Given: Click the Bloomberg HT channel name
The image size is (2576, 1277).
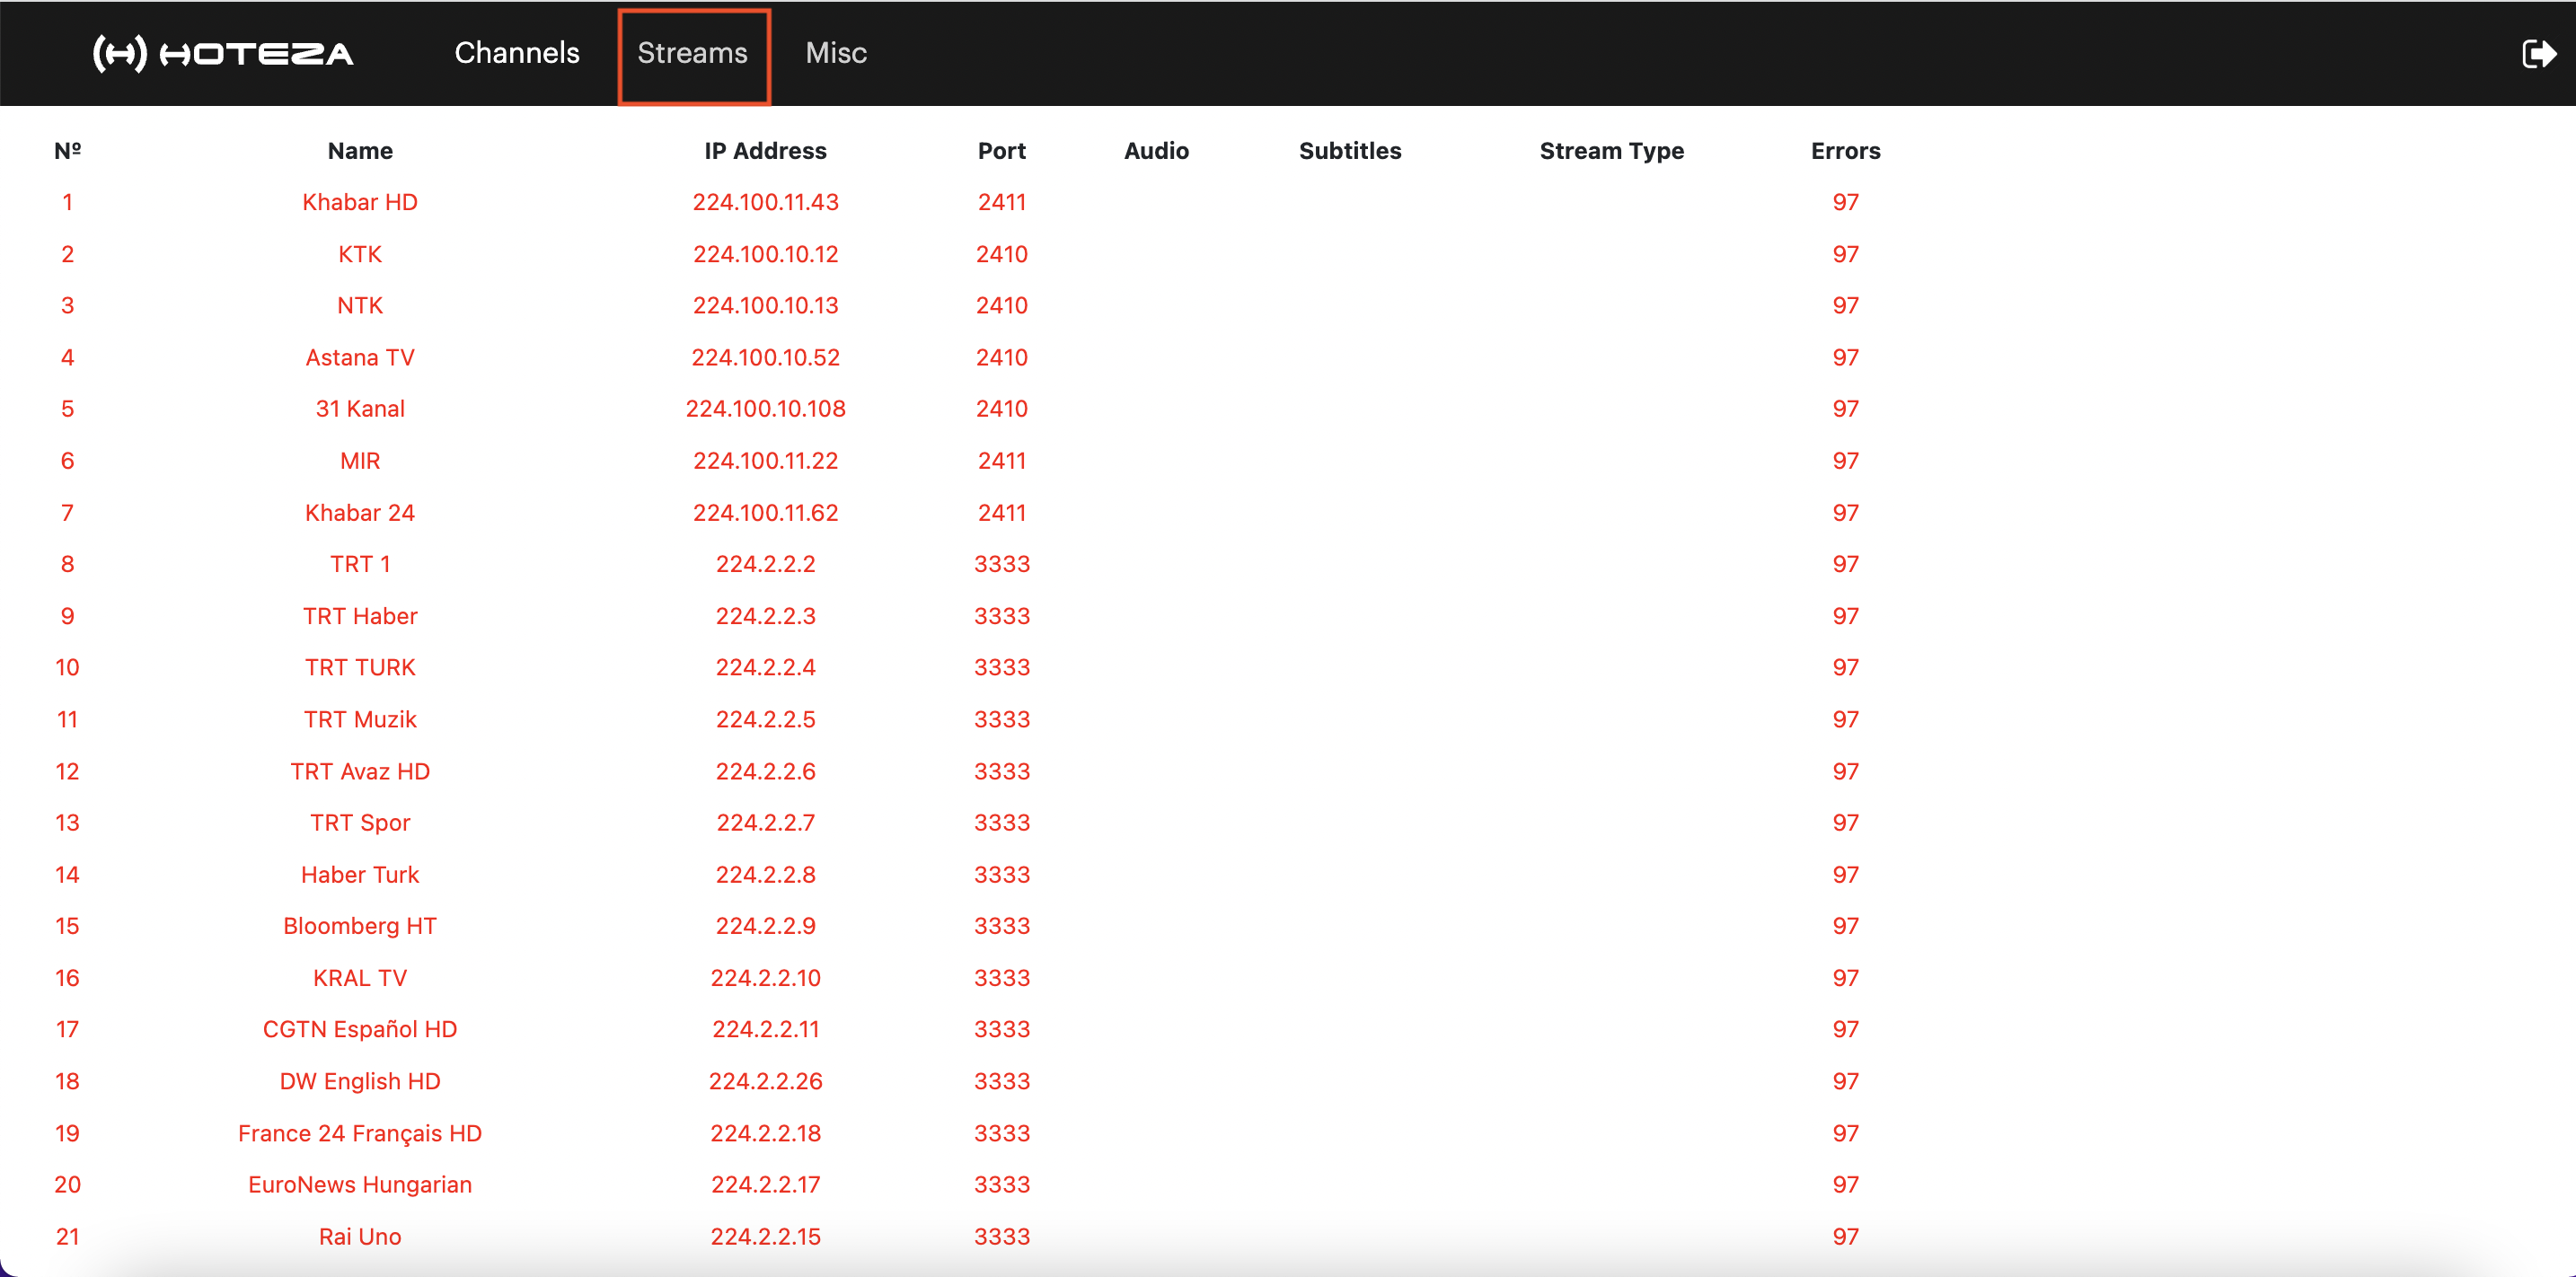Looking at the screenshot, I should tap(360, 926).
